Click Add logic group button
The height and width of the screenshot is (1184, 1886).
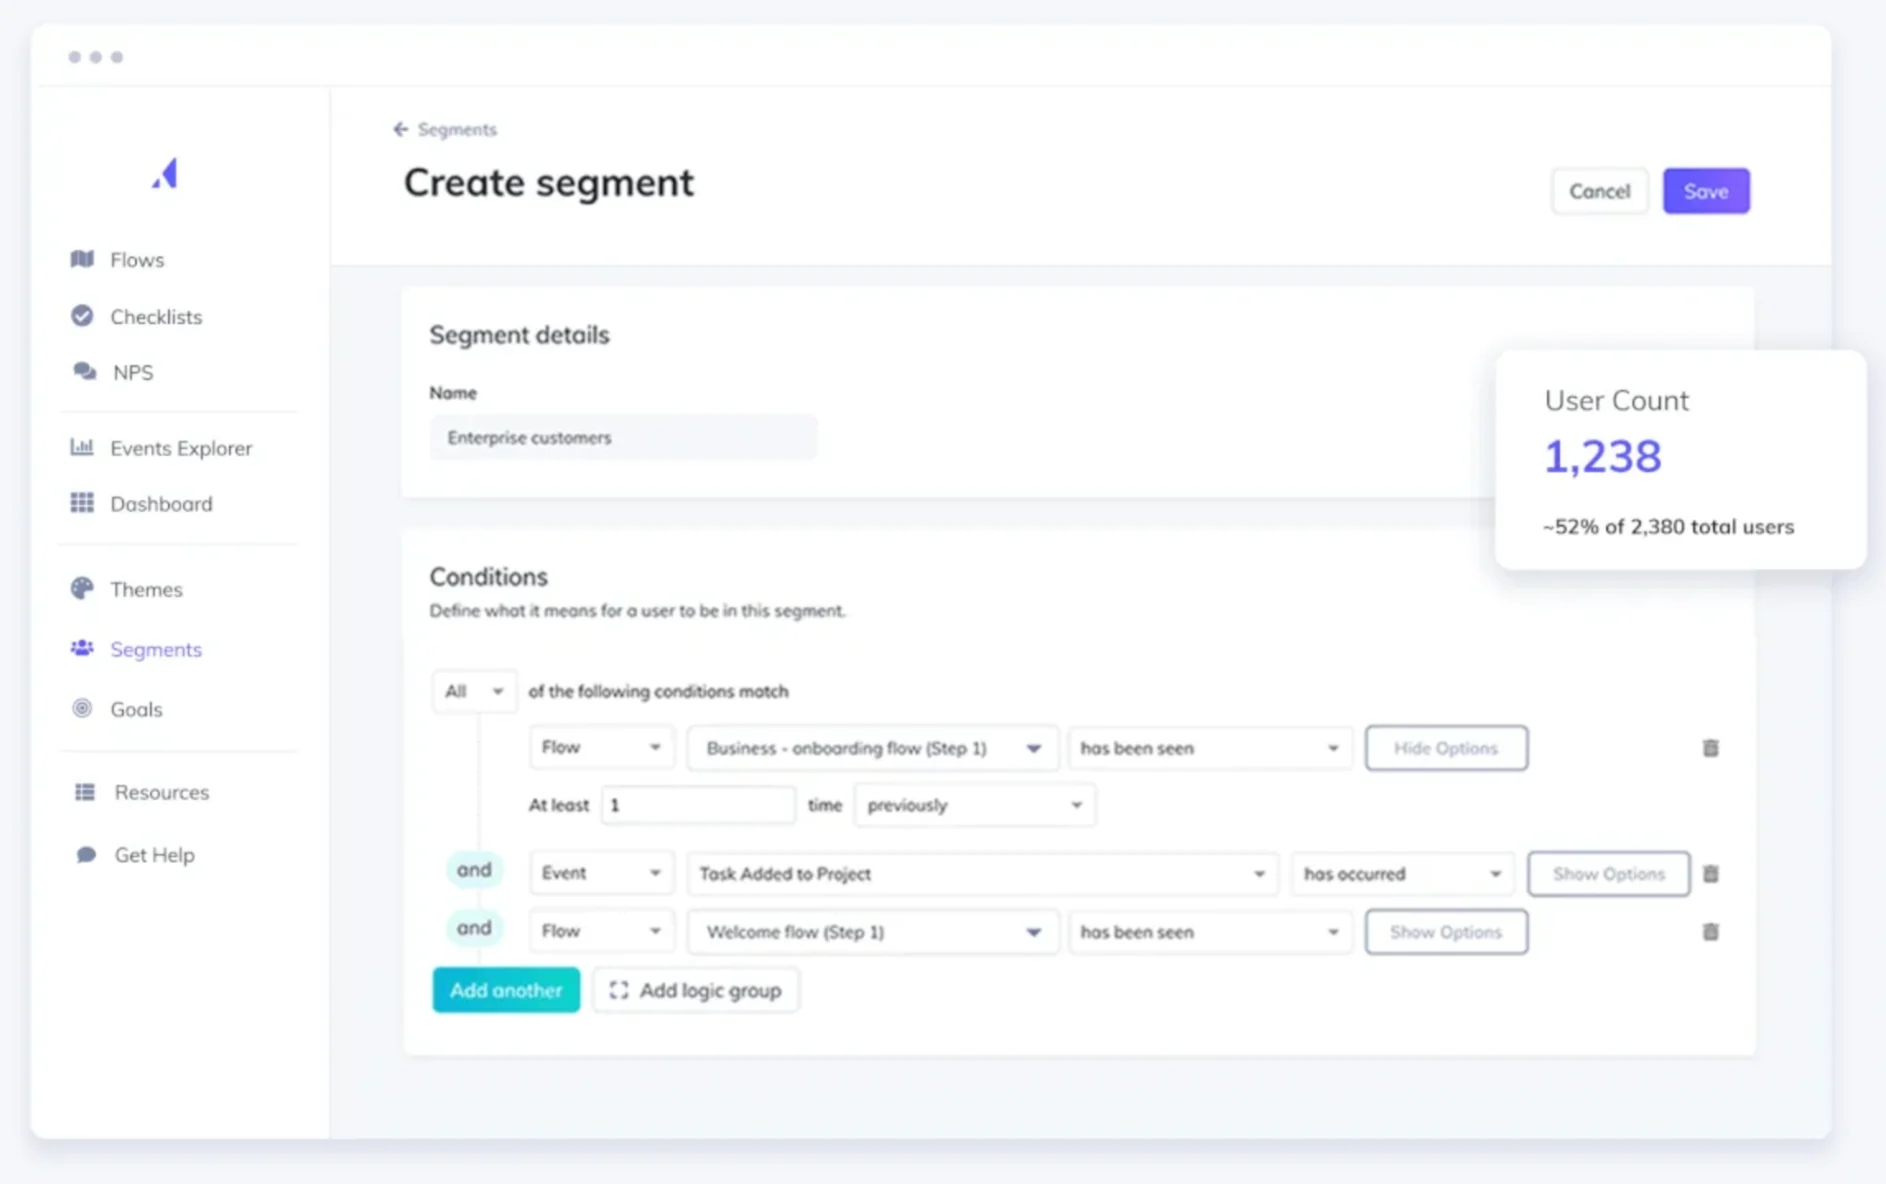[x=696, y=990]
